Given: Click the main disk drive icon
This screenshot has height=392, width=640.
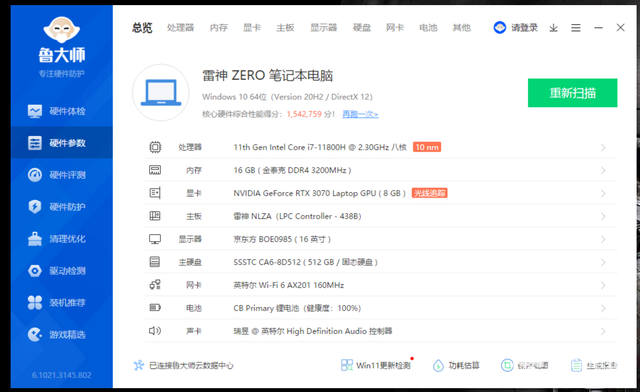Looking at the screenshot, I should 155,262.
